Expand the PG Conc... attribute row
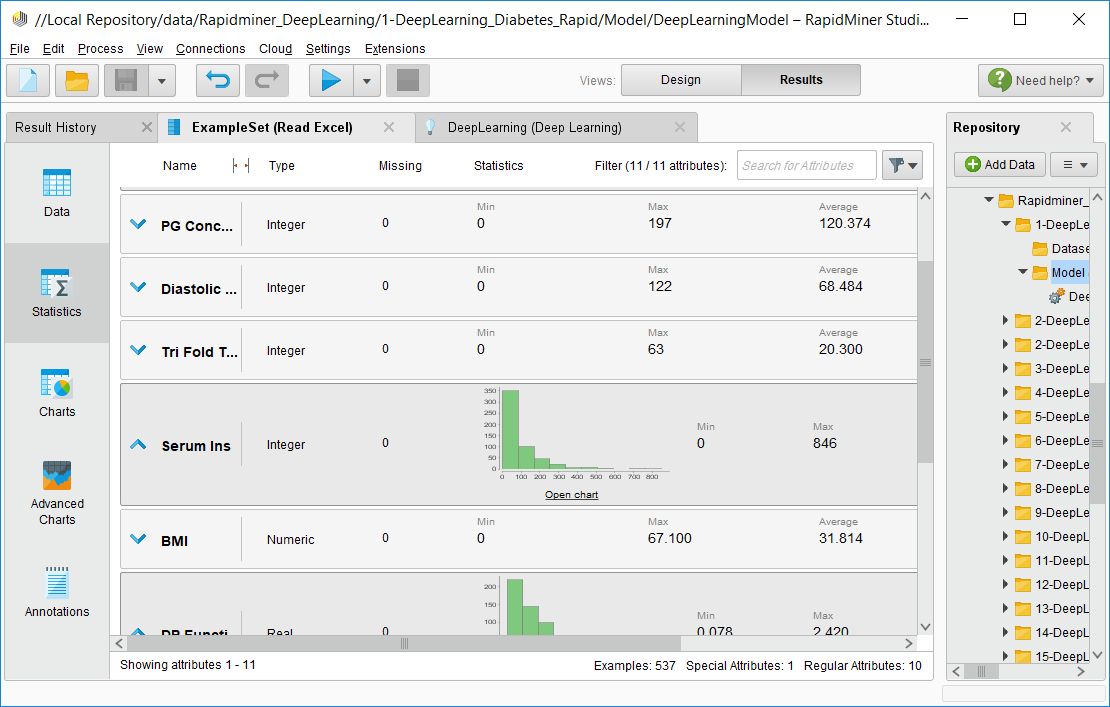The image size is (1110, 707). coord(138,224)
